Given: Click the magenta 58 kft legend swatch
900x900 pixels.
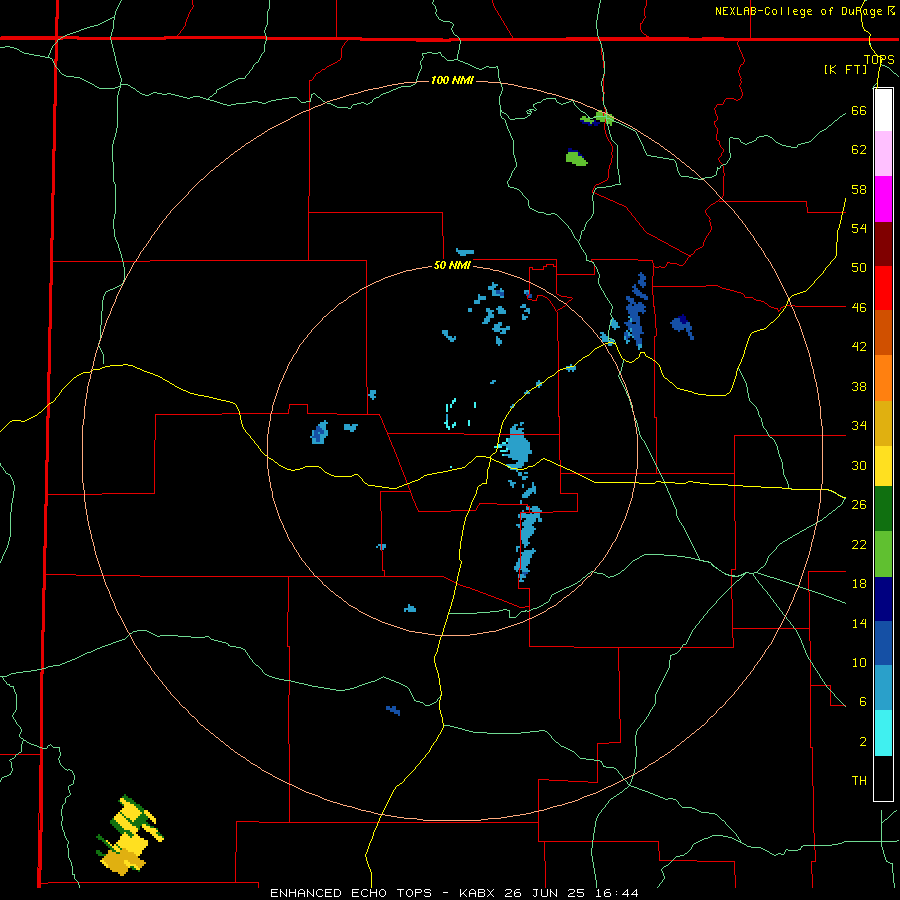Looking at the screenshot, I should tap(883, 199).
